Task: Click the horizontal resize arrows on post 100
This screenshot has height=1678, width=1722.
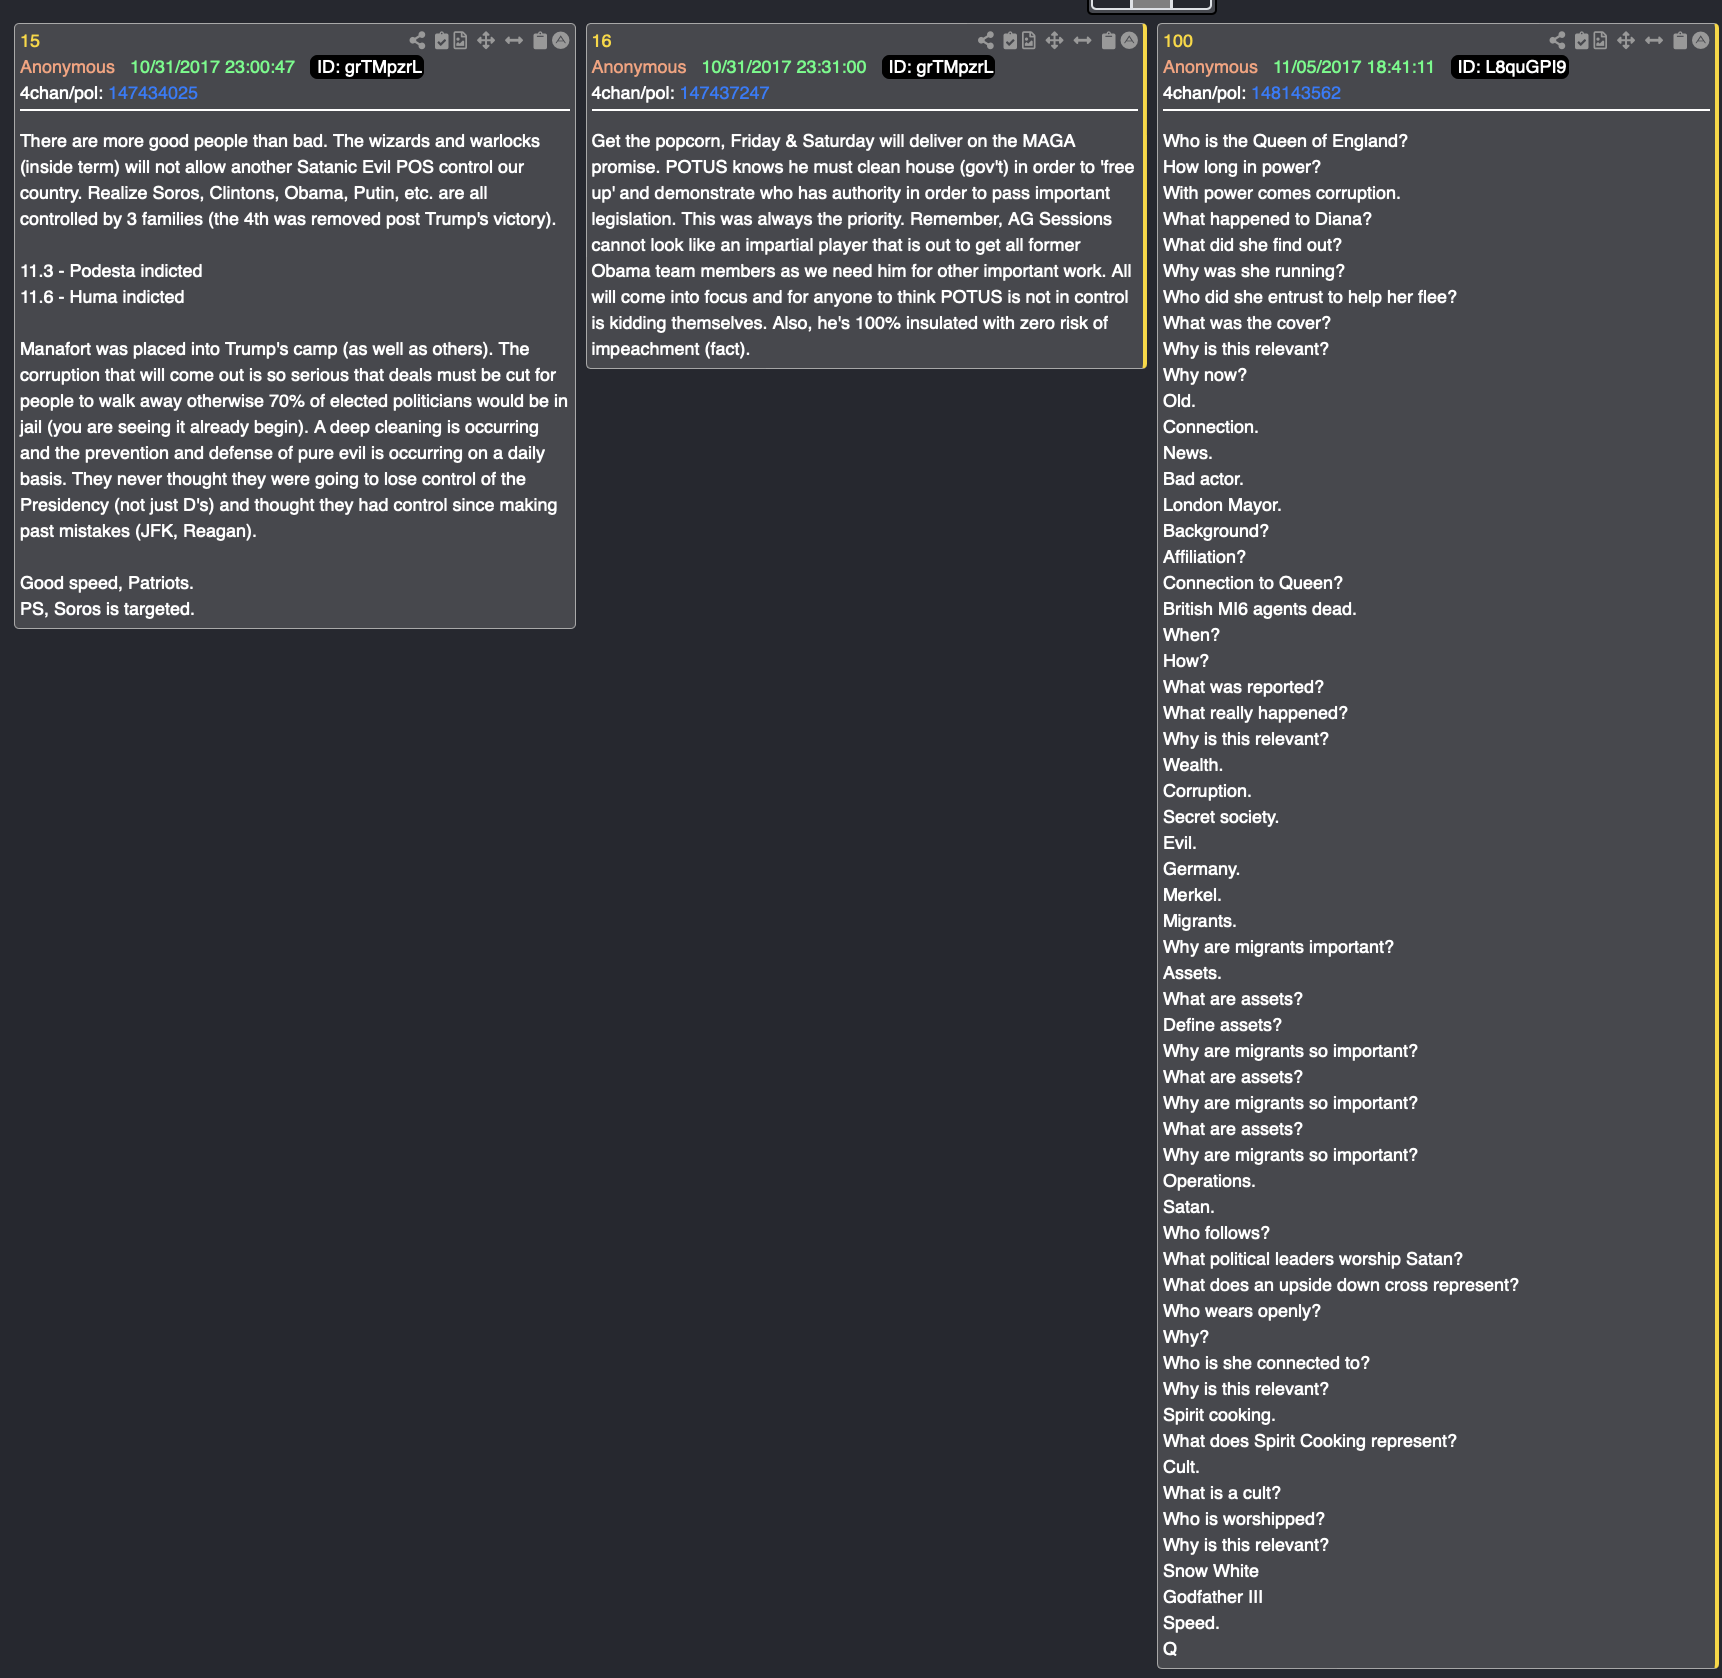Action: (1654, 41)
